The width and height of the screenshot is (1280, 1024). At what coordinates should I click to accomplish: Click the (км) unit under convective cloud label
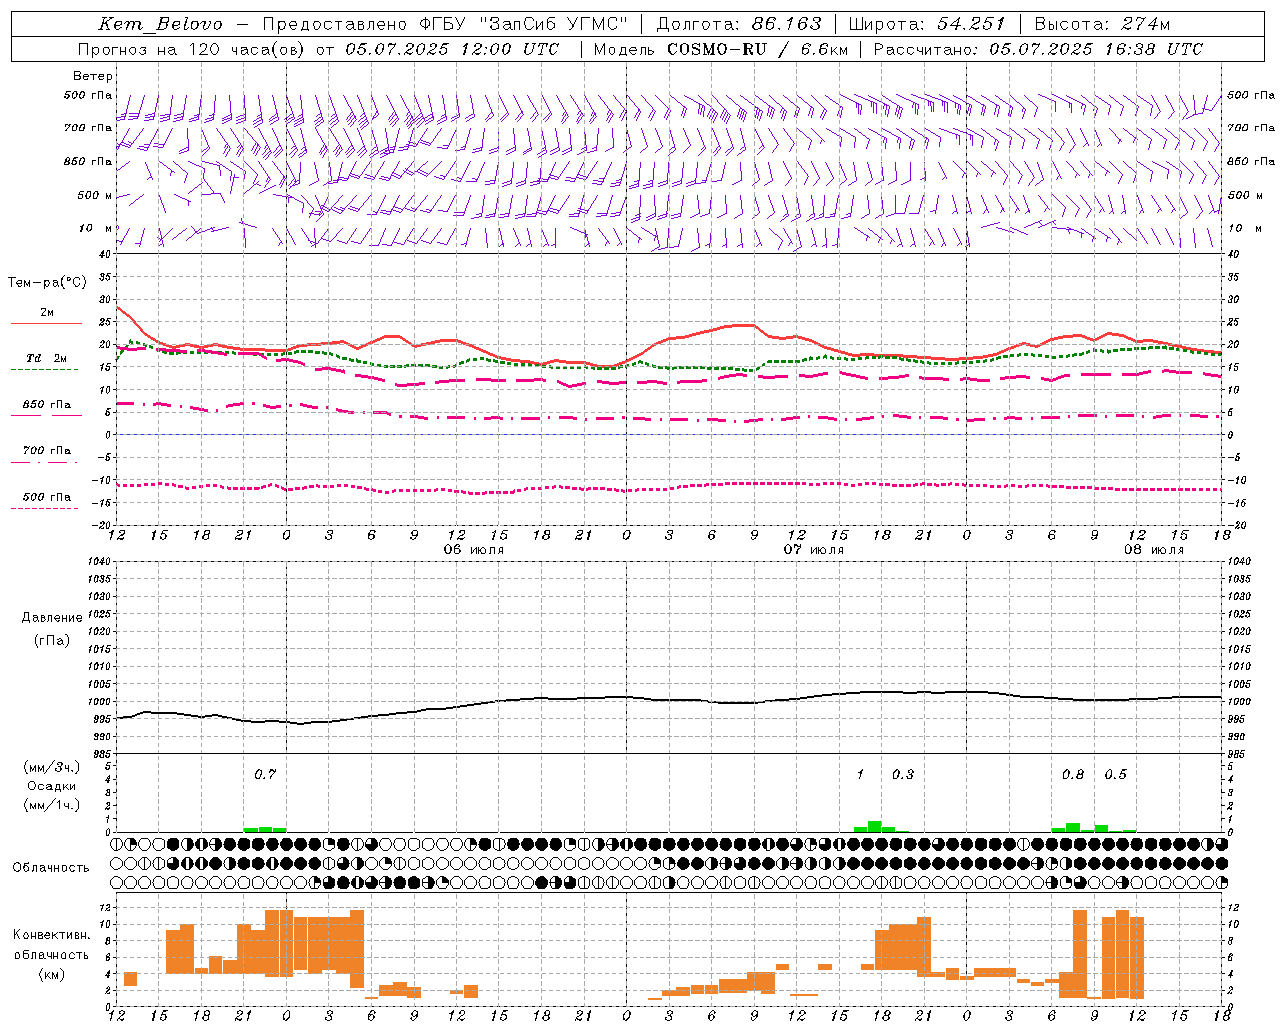[51, 974]
